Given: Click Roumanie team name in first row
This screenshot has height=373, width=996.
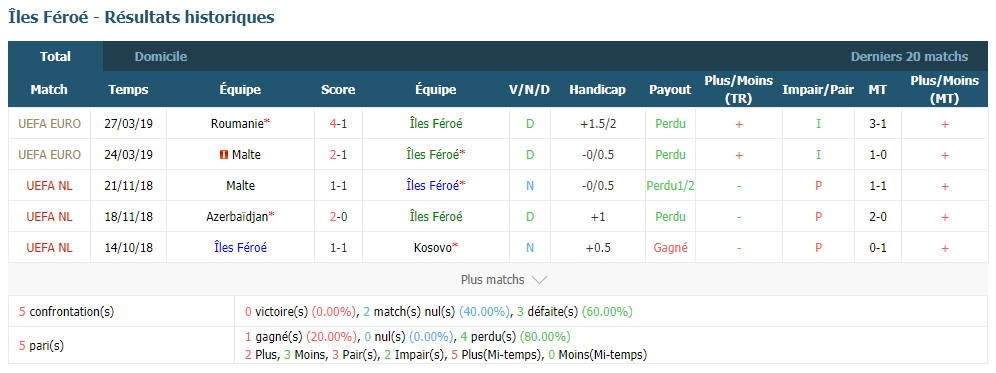Looking at the screenshot, I should tap(237, 124).
